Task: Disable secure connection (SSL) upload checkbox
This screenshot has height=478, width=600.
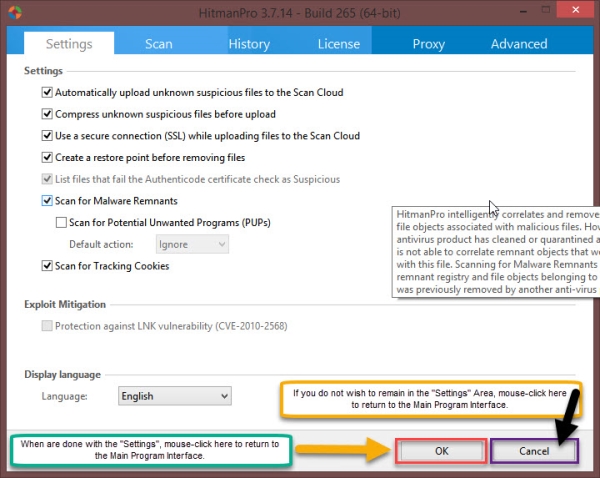Action: [x=47, y=135]
